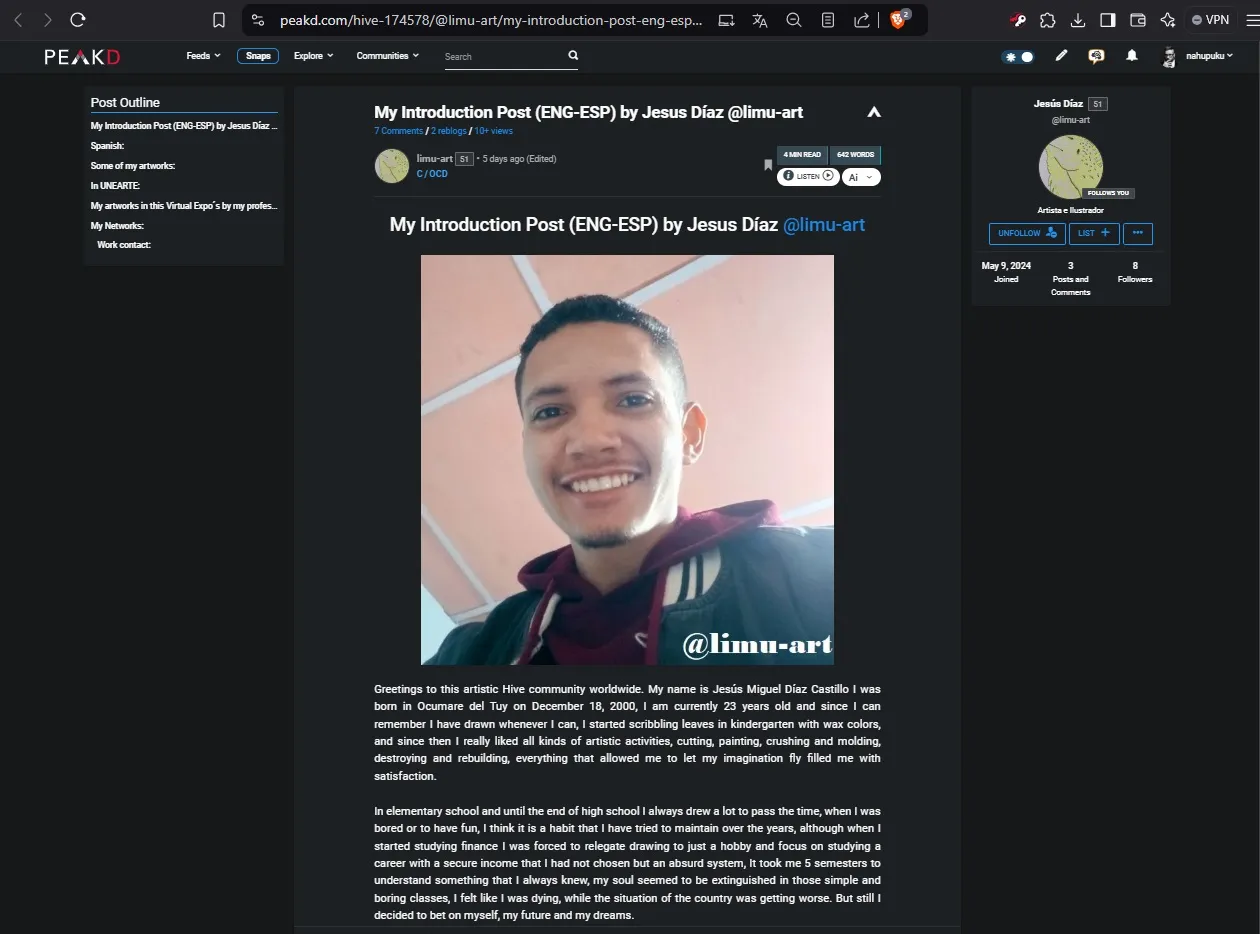This screenshot has width=1260, height=934.
Task: Jump to 'Some of my artworks' outline entry
Action: coord(133,166)
